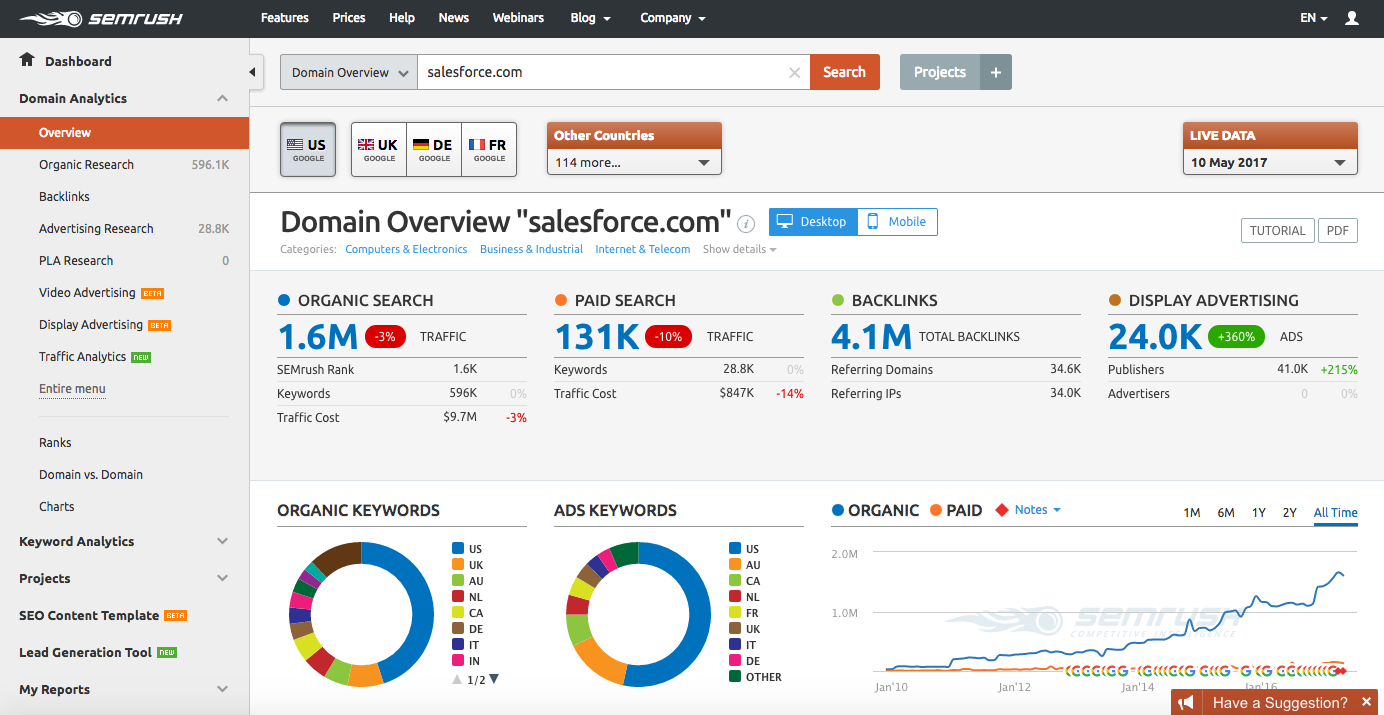Switch to Desktop view
Viewport: 1384px width, 715px height.
click(x=813, y=222)
